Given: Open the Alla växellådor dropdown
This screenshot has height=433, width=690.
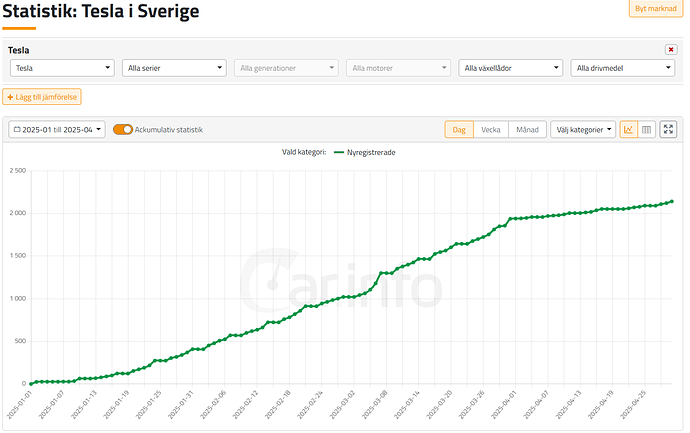Looking at the screenshot, I should 510,68.
